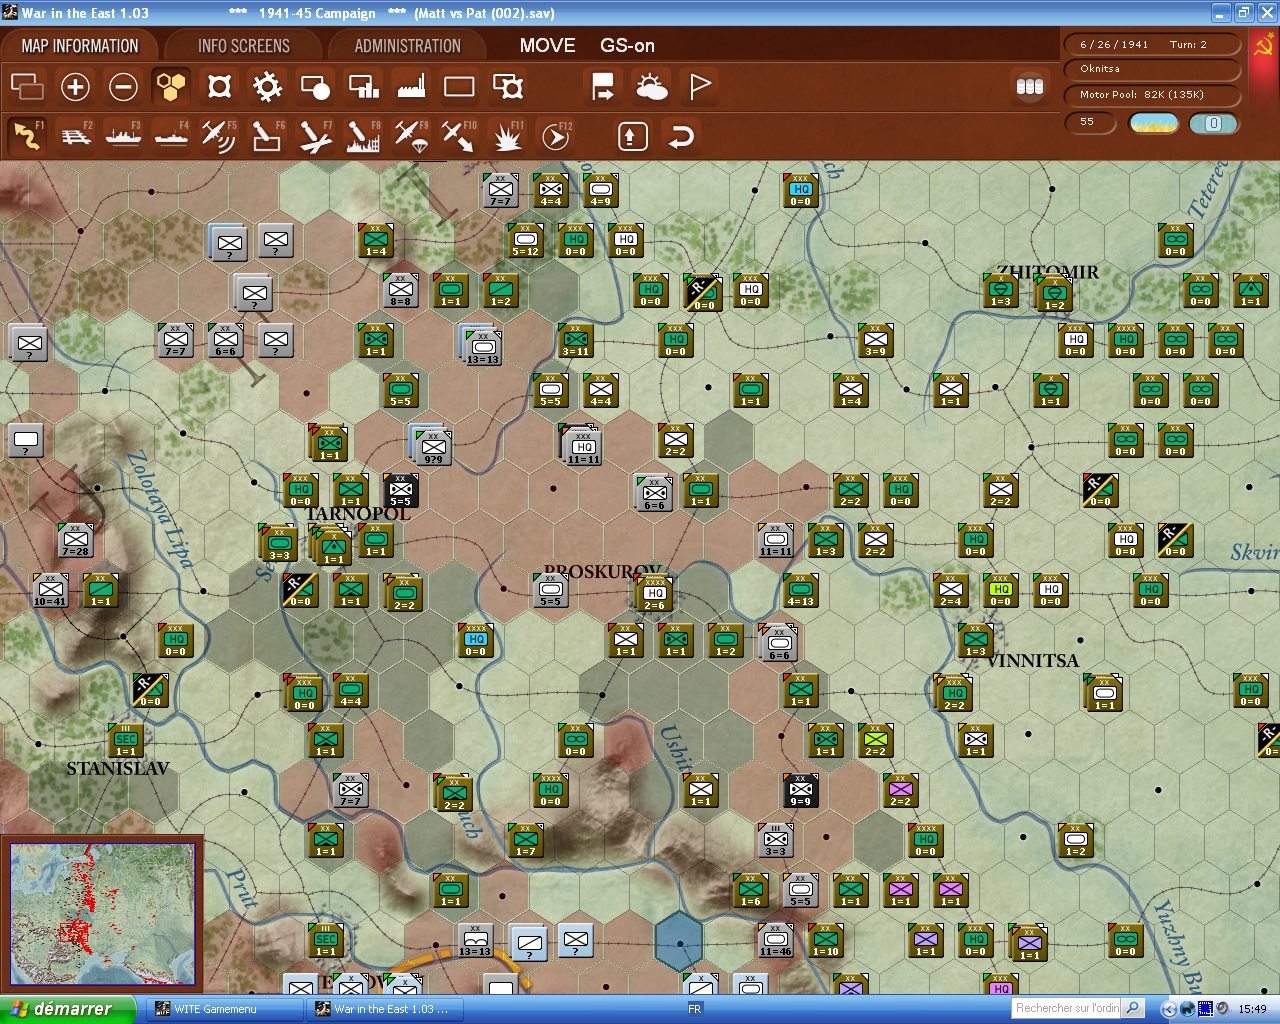Click the boxed up-arrow icon
Viewport: 1280px width, 1024px height.
(632, 136)
